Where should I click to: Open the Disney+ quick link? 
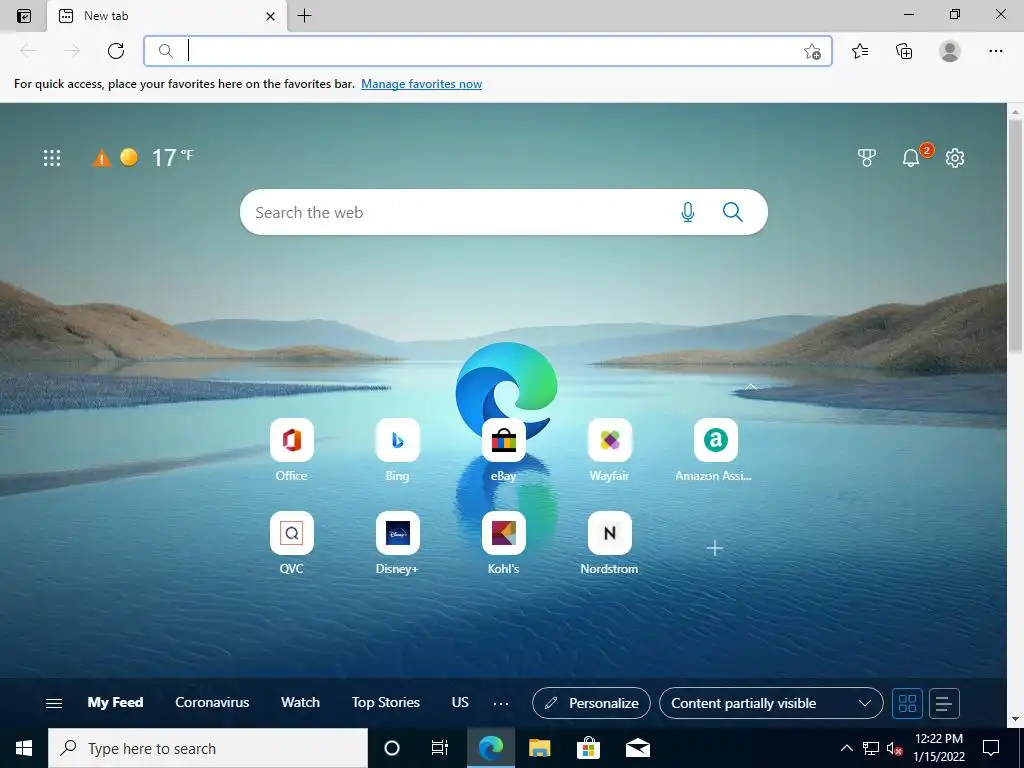[x=397, y=543]
